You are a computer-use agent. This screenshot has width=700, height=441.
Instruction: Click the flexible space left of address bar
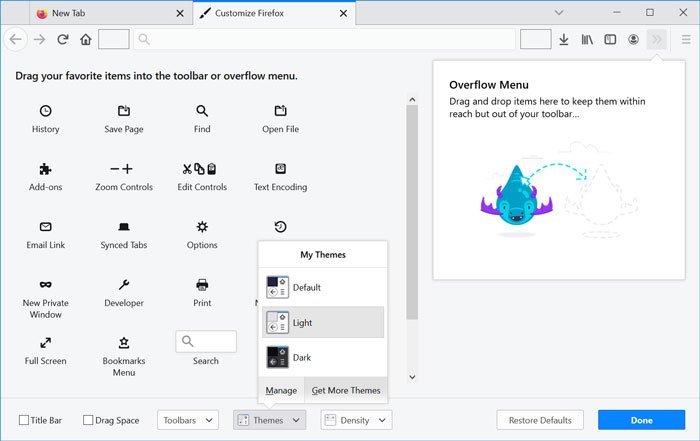(114, 40)
